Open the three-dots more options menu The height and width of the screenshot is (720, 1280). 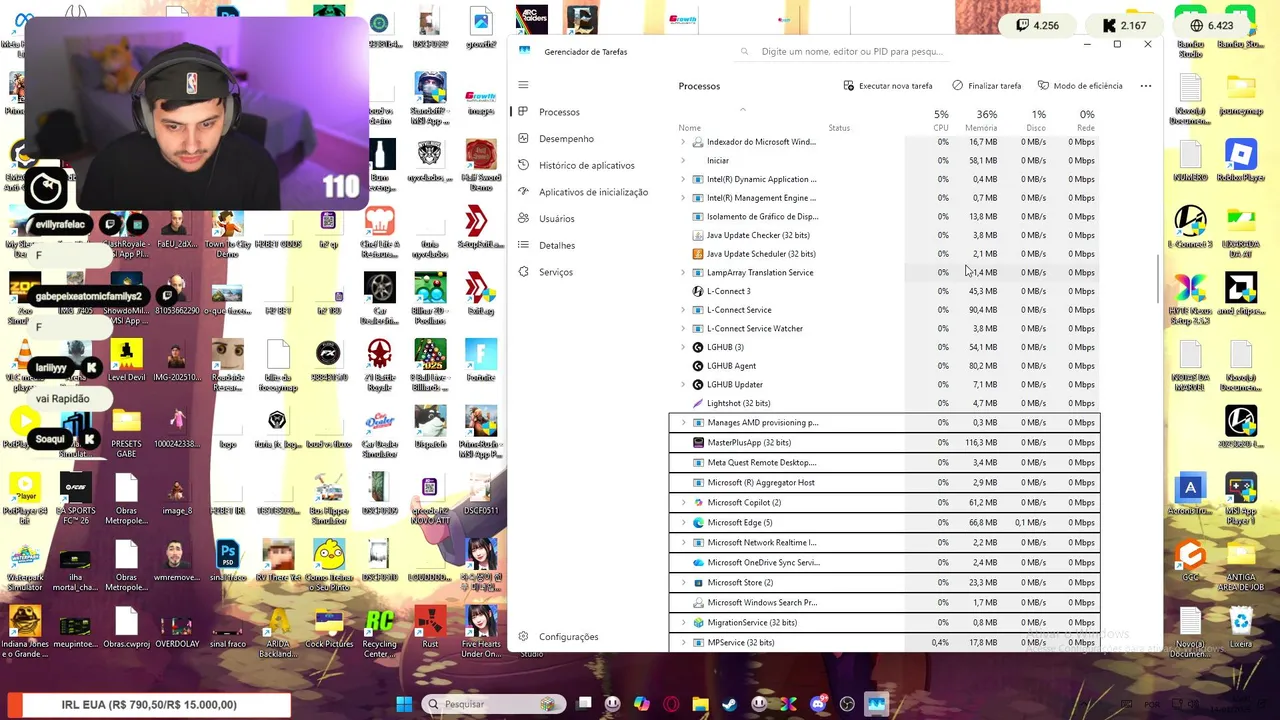point(1146,86)
